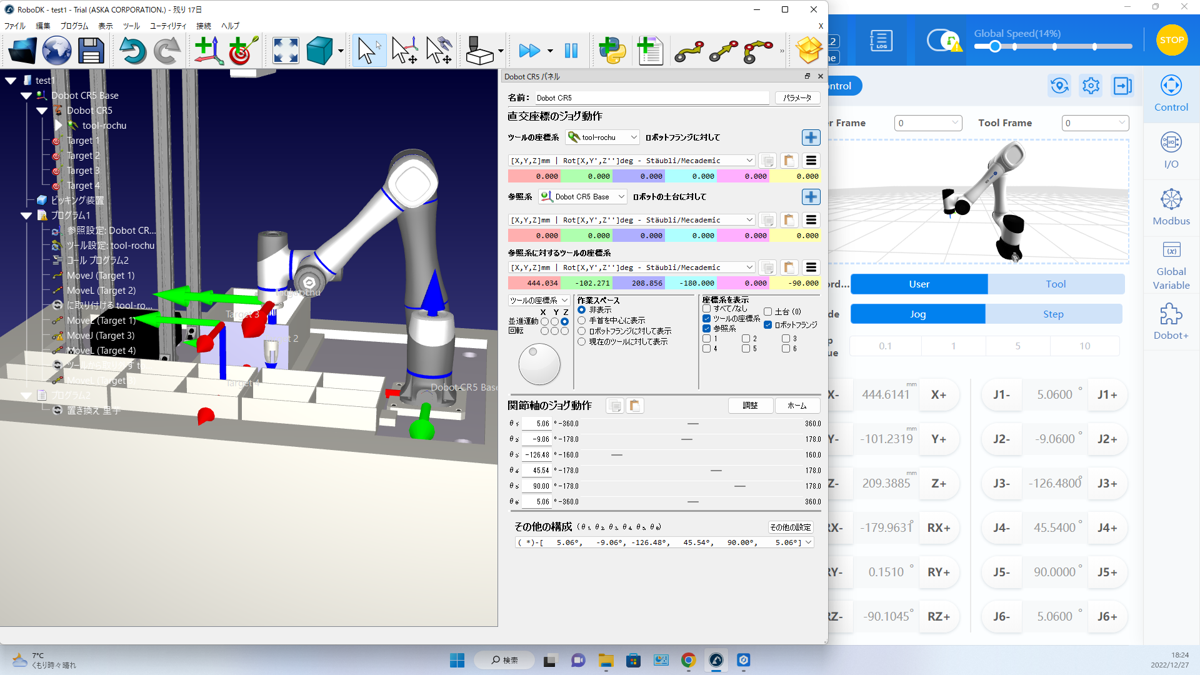Open the Dobot CR5 Base reference dropdown
Screen dimensions: 1200x675
point(583,197)
